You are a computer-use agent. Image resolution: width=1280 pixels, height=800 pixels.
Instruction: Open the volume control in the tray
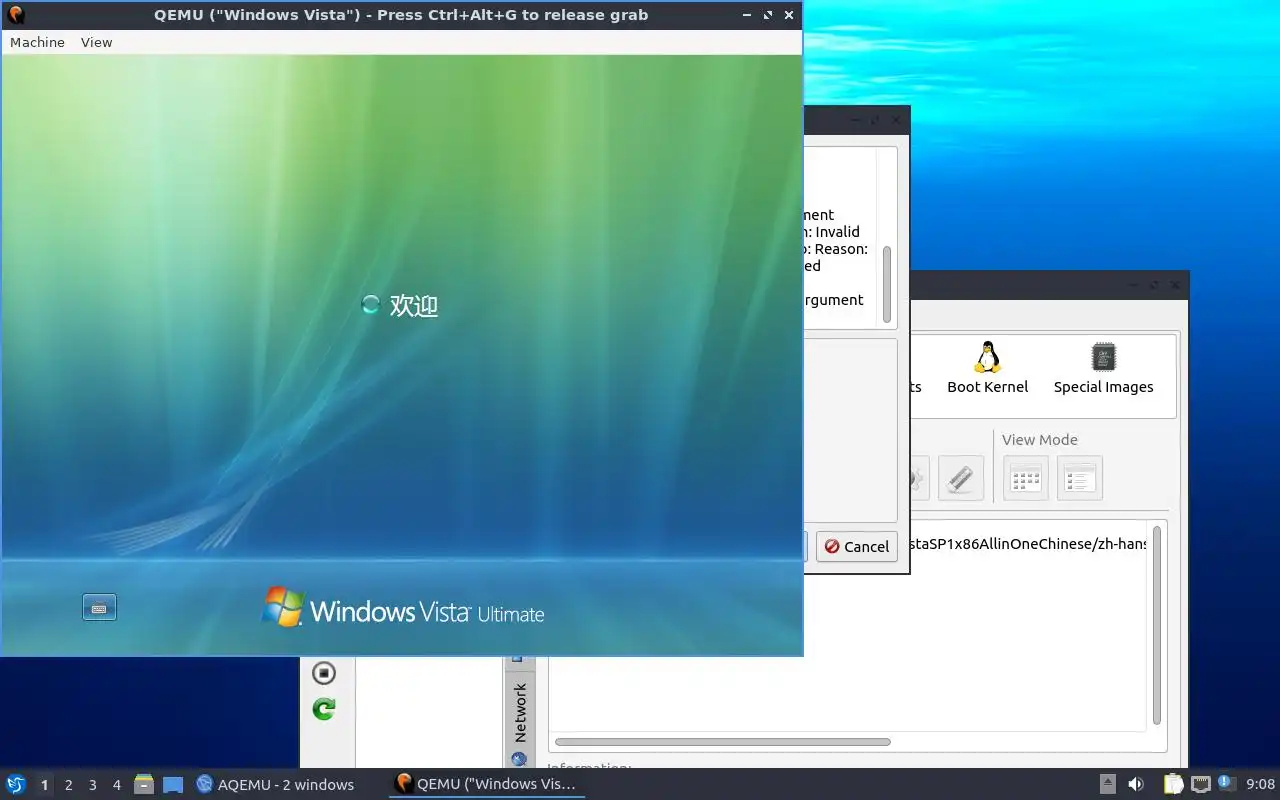(x=1136, y=784)
